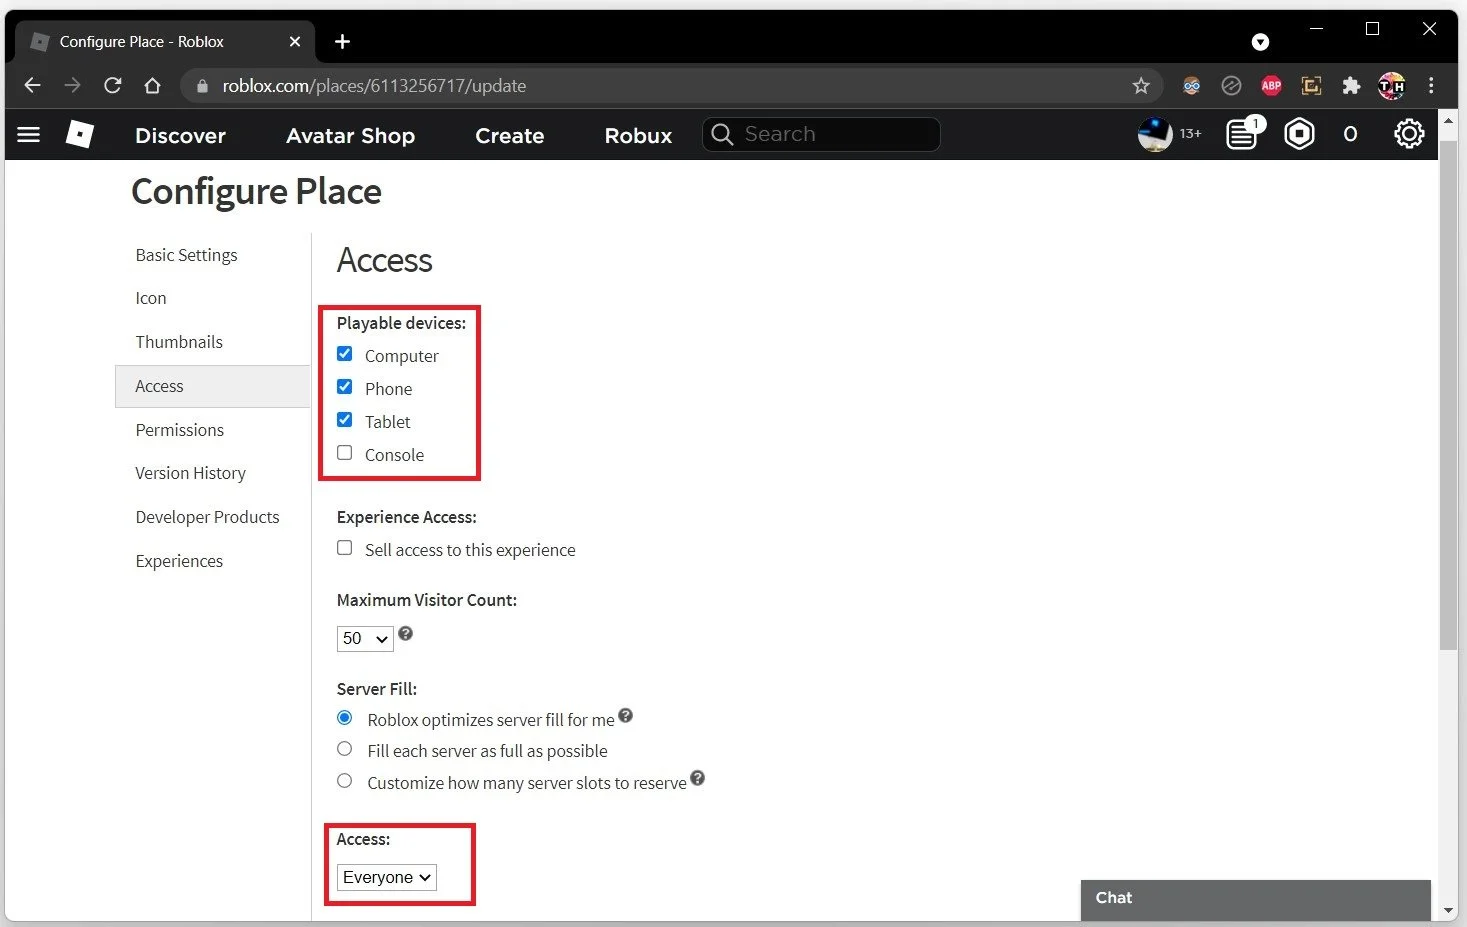Click the browser address bar URL

pos(374,86)
